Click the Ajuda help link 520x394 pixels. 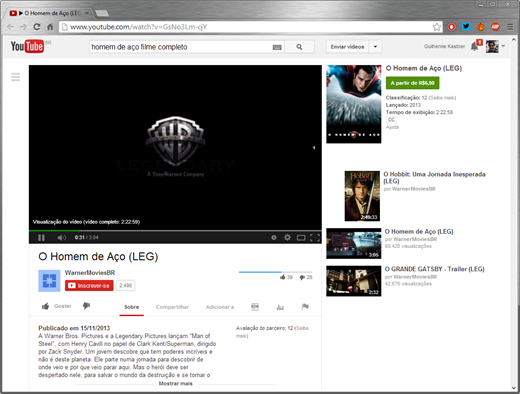pyautogui.click(x=392, y=127)
